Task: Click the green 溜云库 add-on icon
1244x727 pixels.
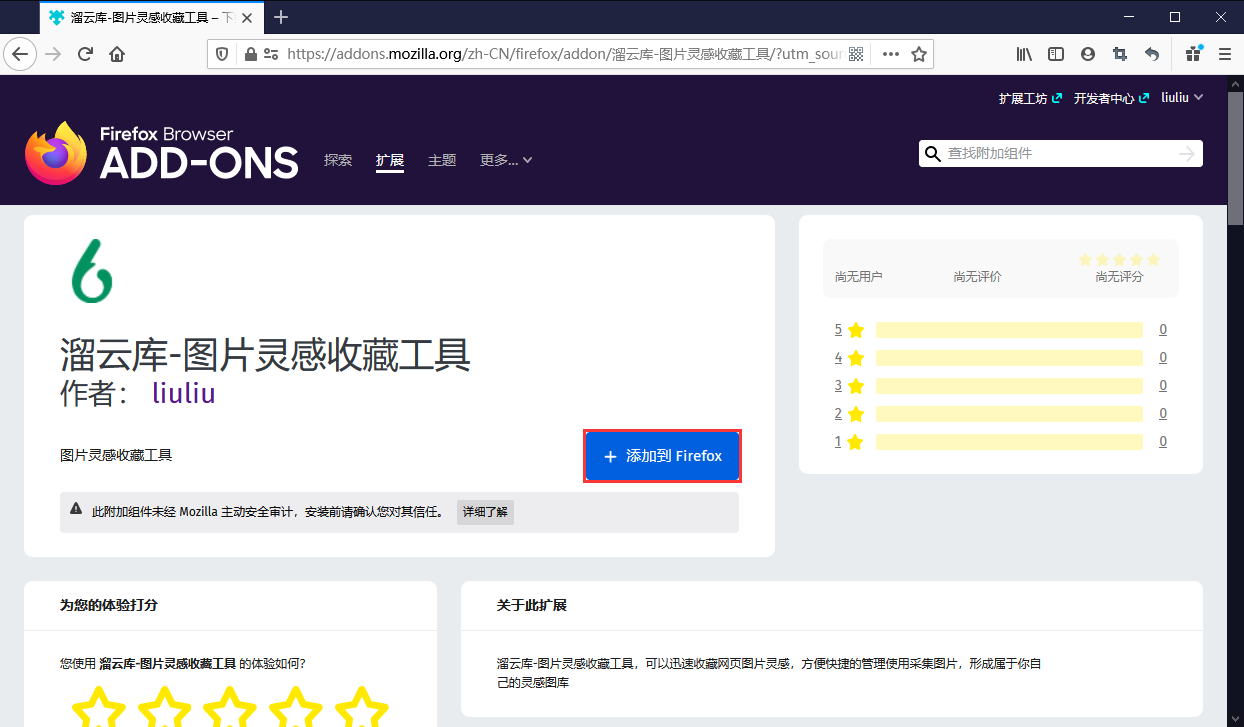Action: point(92,271)
